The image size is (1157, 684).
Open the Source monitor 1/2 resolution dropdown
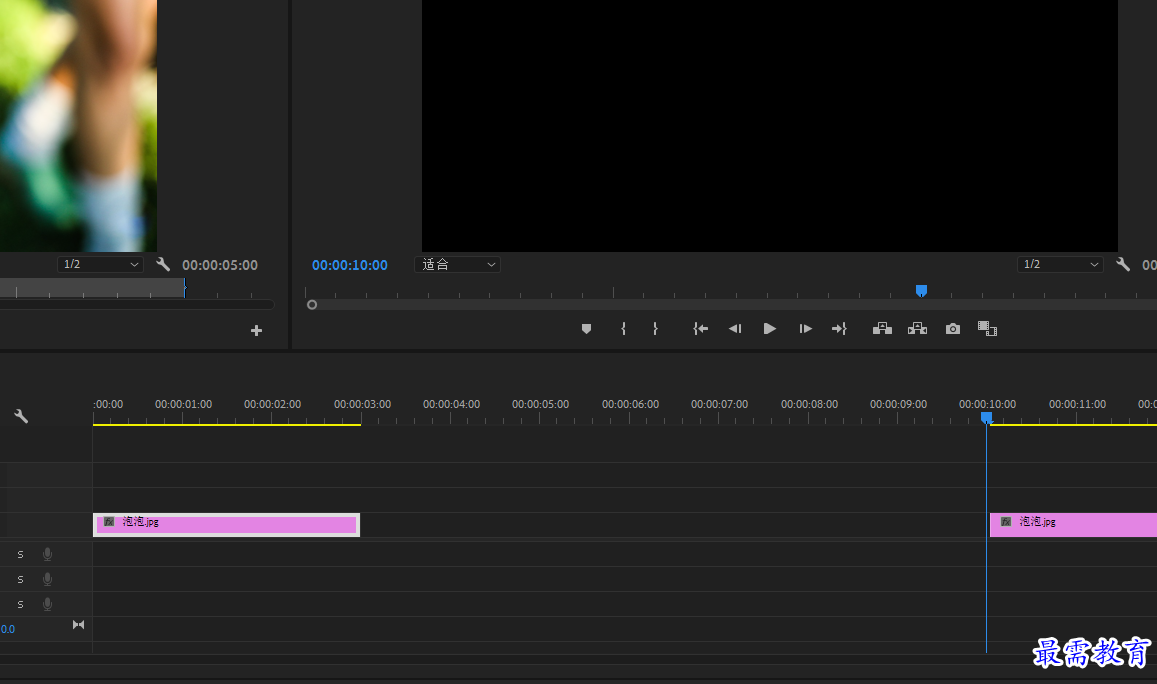coord(100,264)
